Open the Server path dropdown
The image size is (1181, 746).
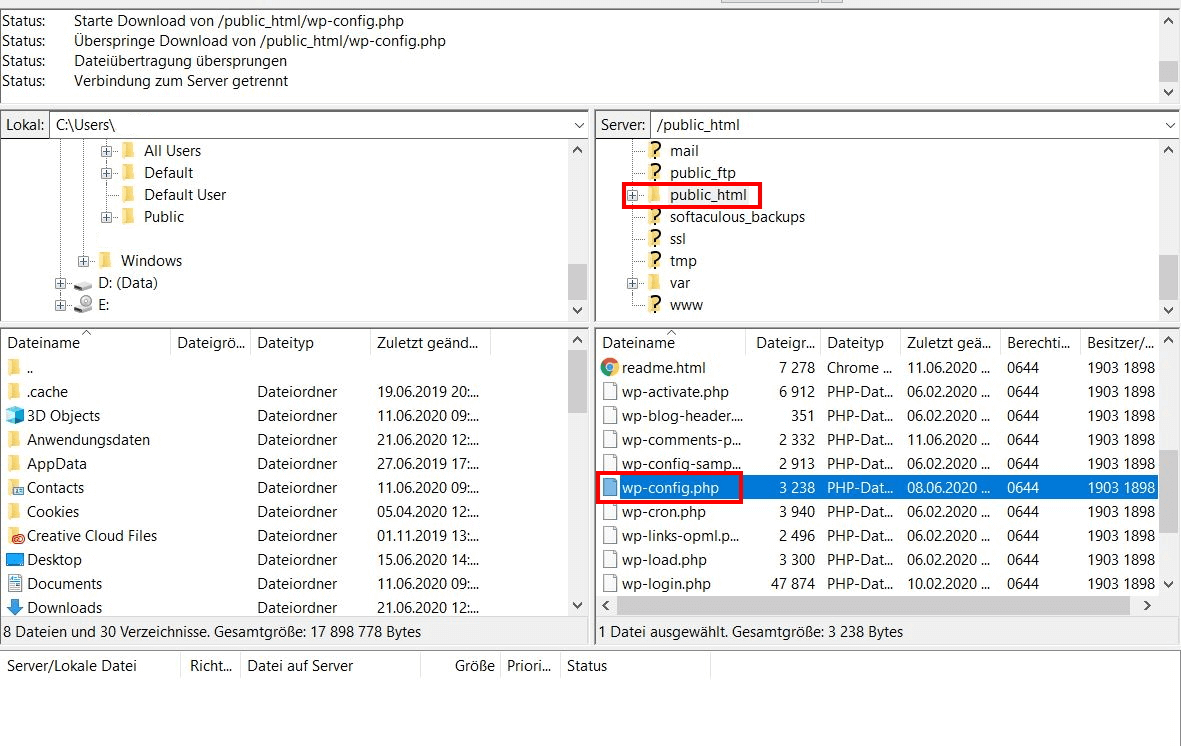(1170, 125)
